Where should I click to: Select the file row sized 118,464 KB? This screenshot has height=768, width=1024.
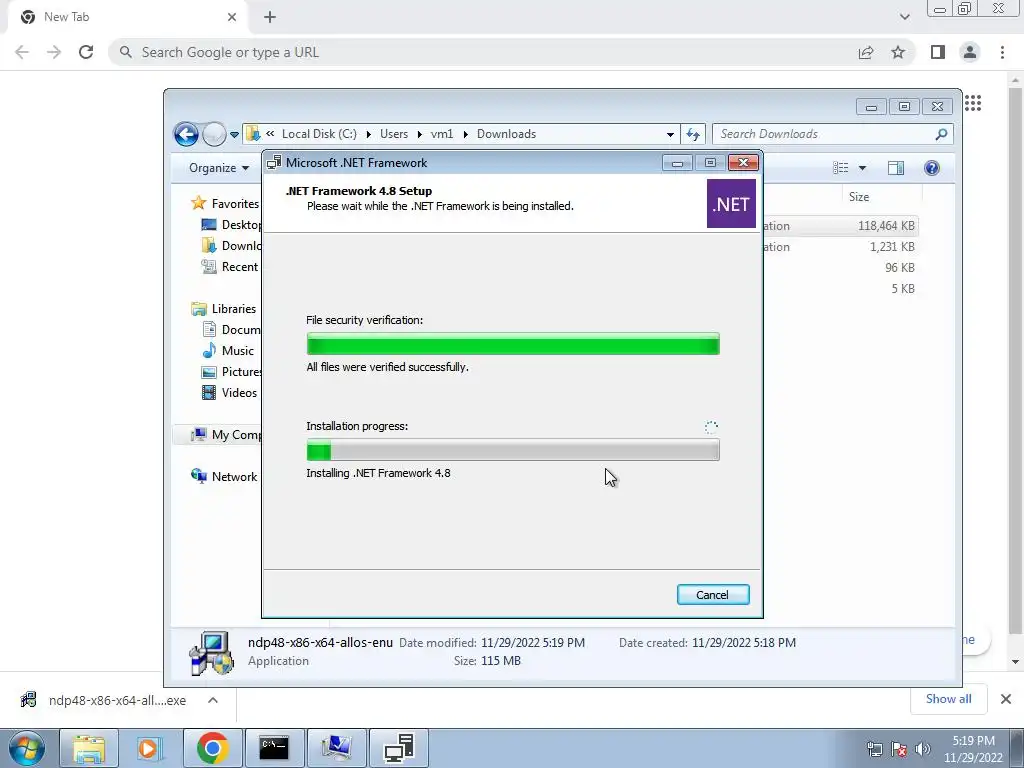841,226
